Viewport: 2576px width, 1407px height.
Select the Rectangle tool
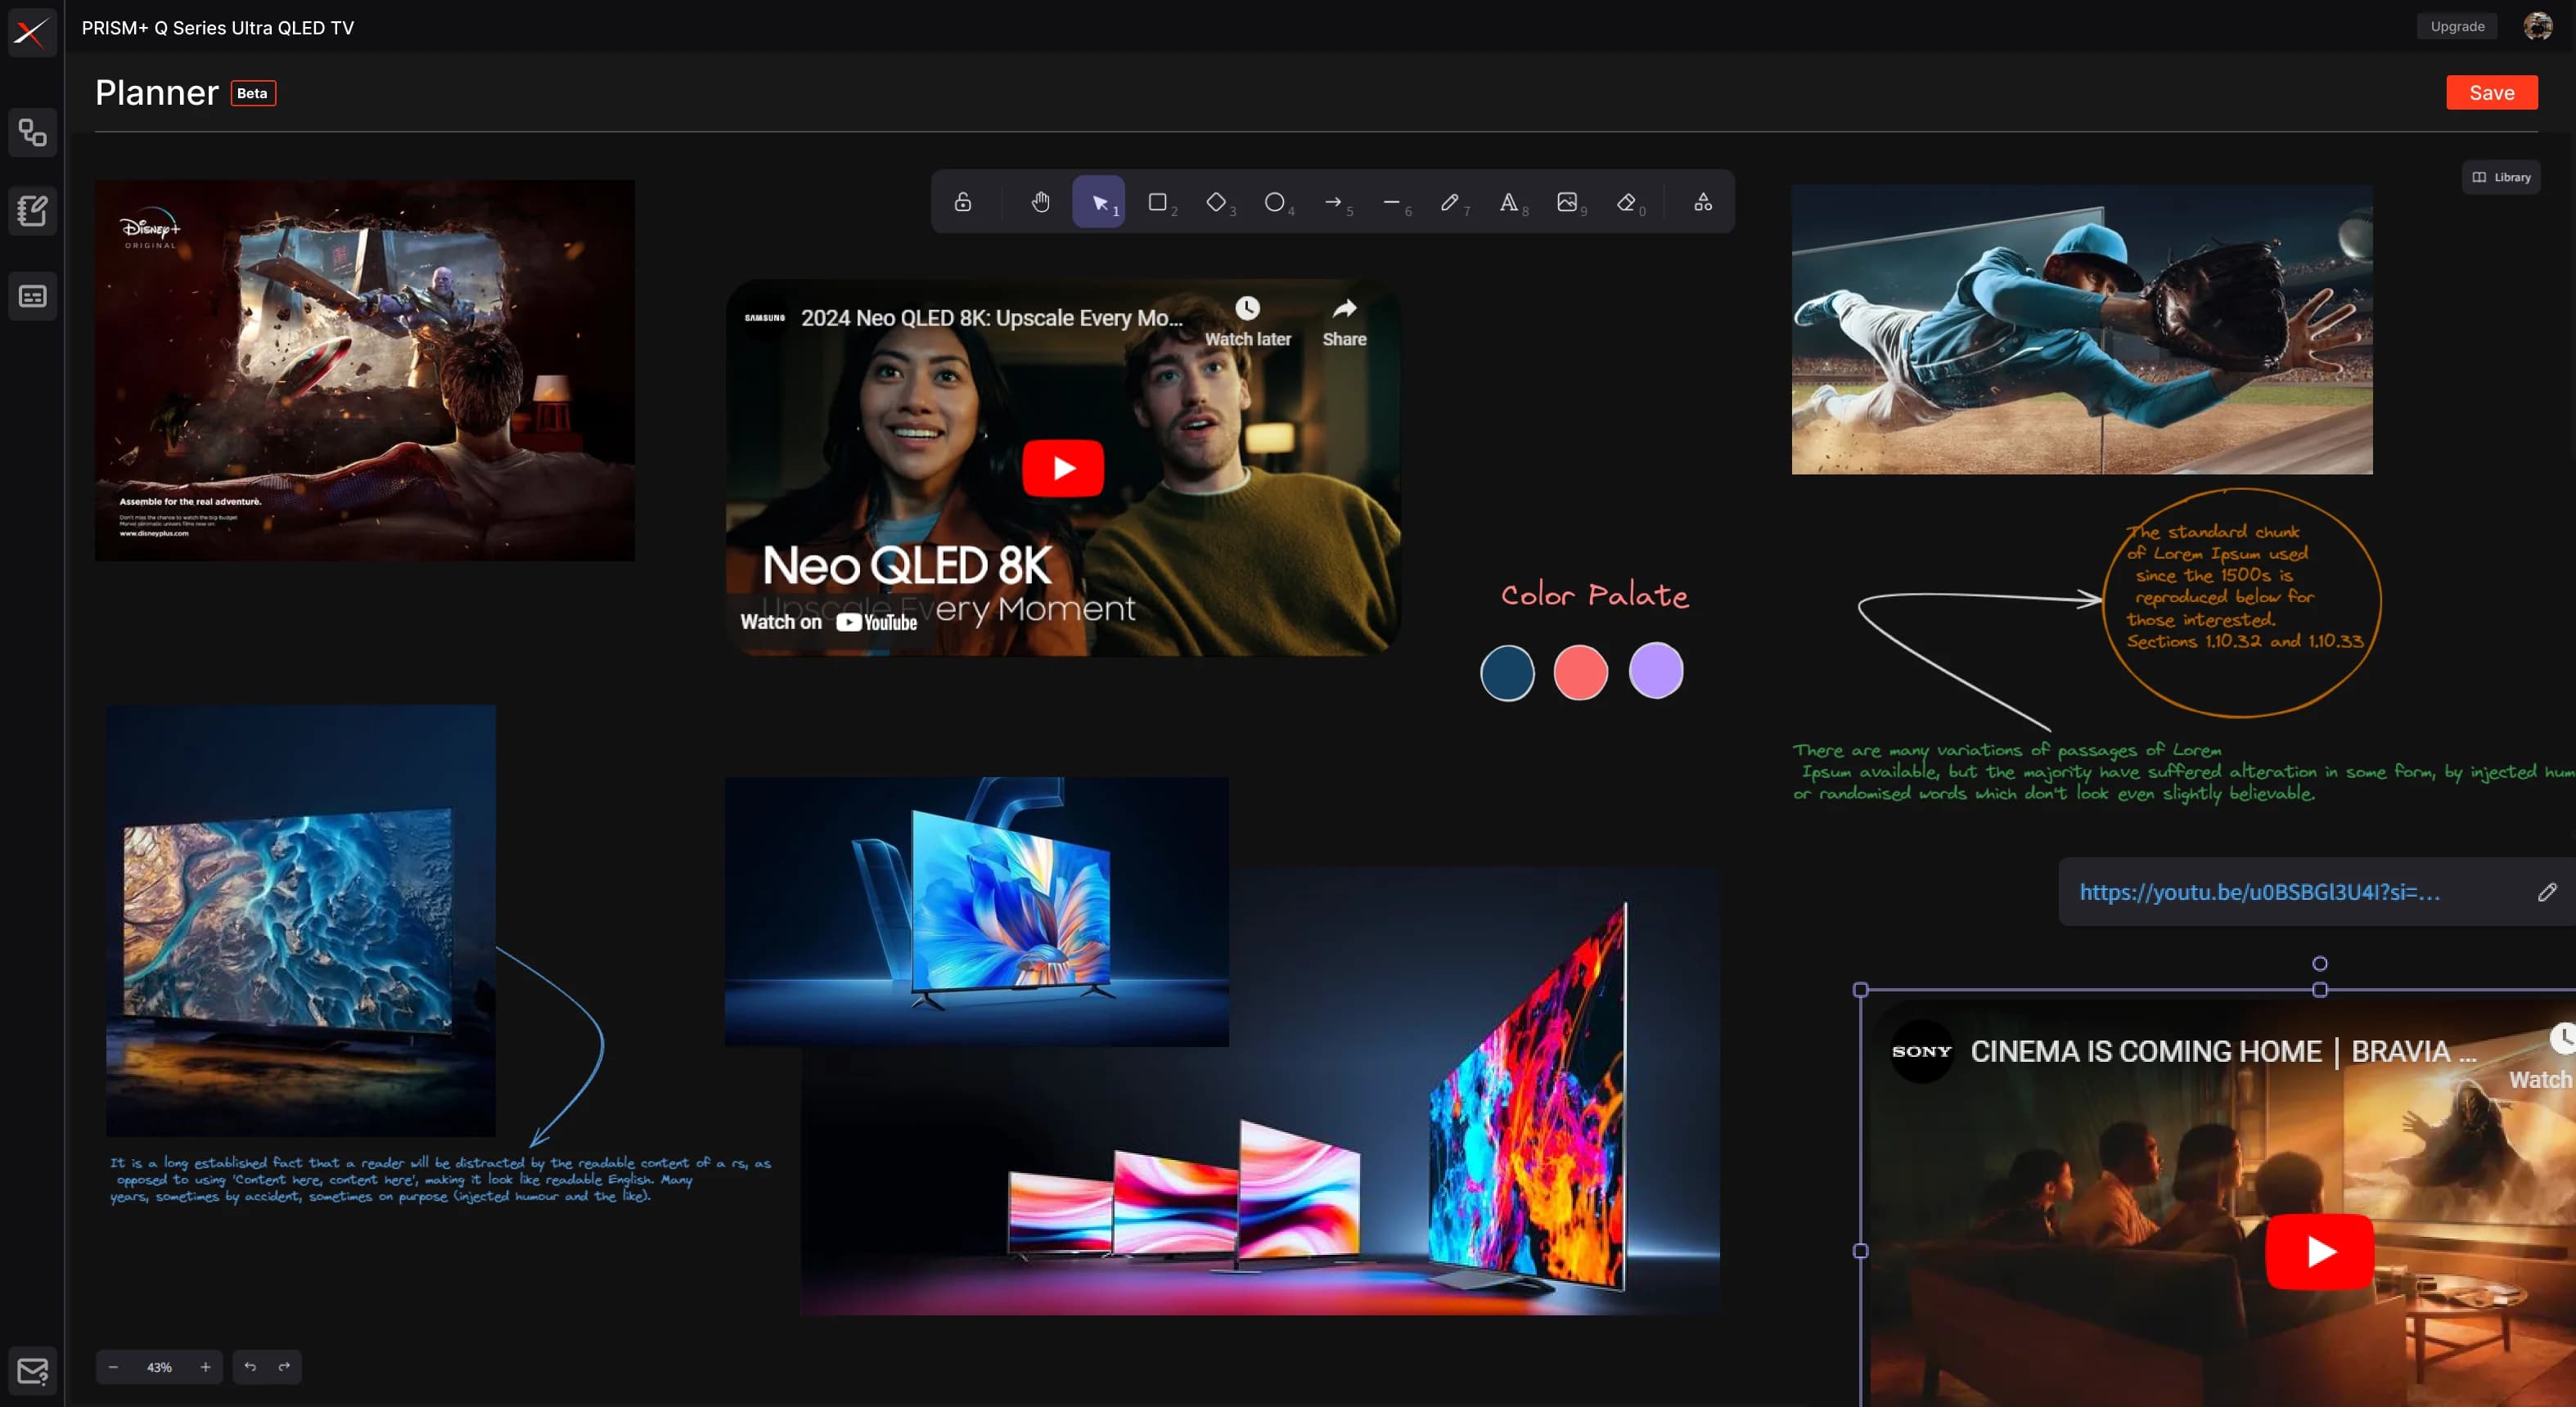click(x=1158, y=202)
